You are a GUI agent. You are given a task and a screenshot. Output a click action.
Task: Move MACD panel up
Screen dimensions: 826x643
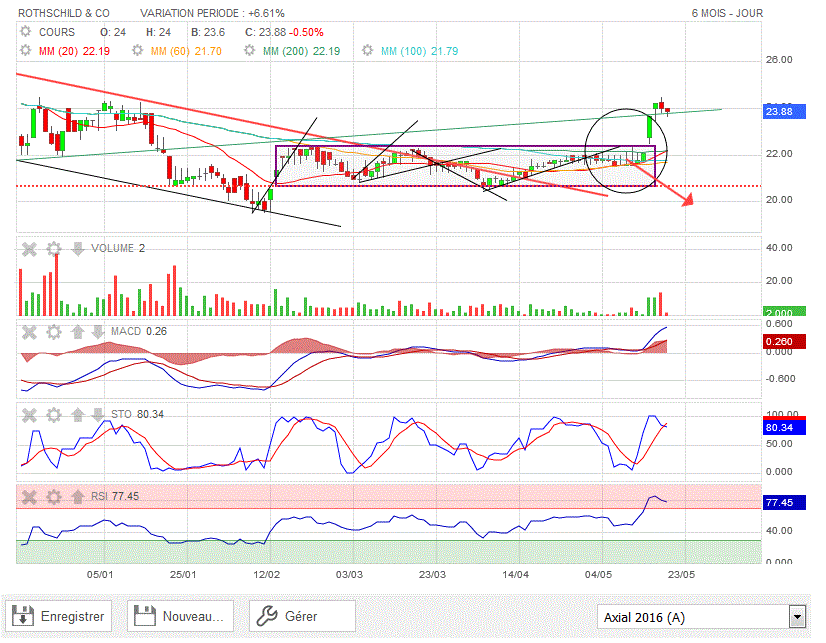point(76,332)
